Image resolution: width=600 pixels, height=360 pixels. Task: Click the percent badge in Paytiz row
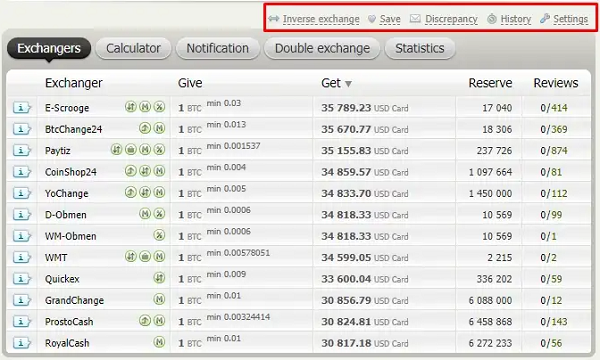(159, 150)
